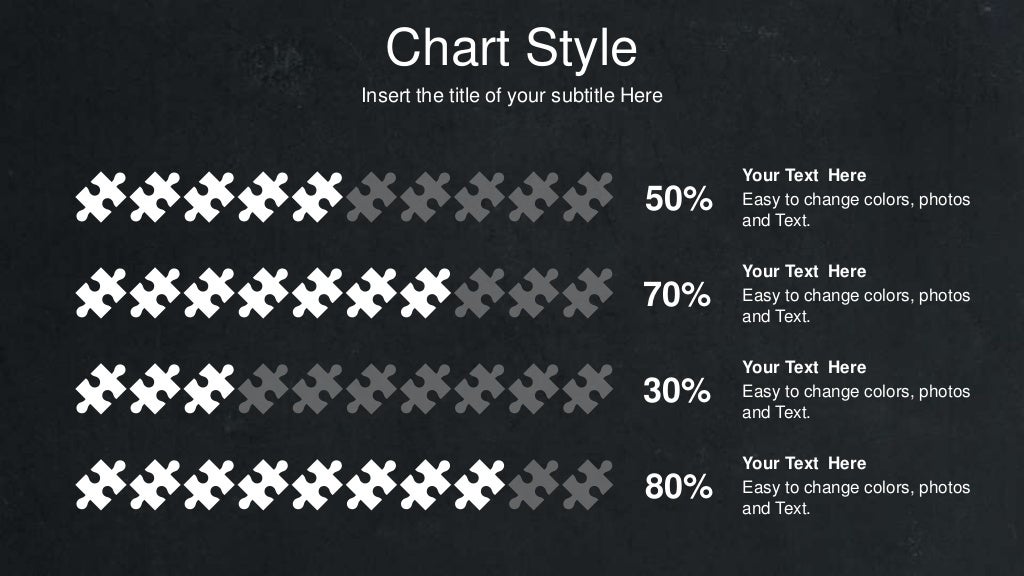Image resolution: width=1024 pixels, height=576 pixels.
Task: Click the Chart Style title
Action: pos(511,48)
